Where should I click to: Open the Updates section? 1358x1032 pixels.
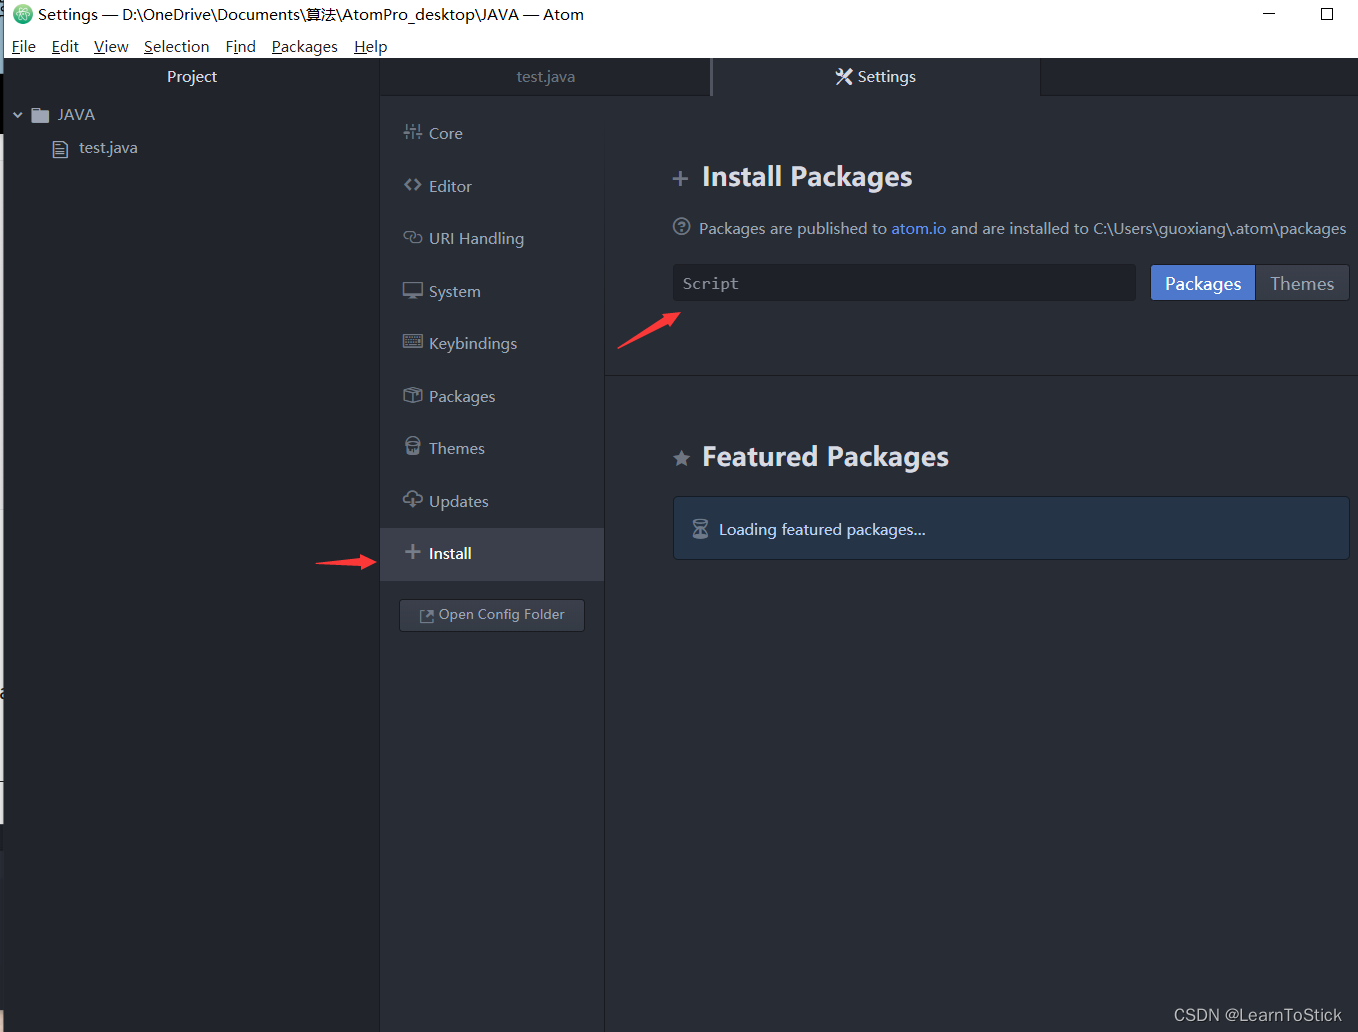492,501
